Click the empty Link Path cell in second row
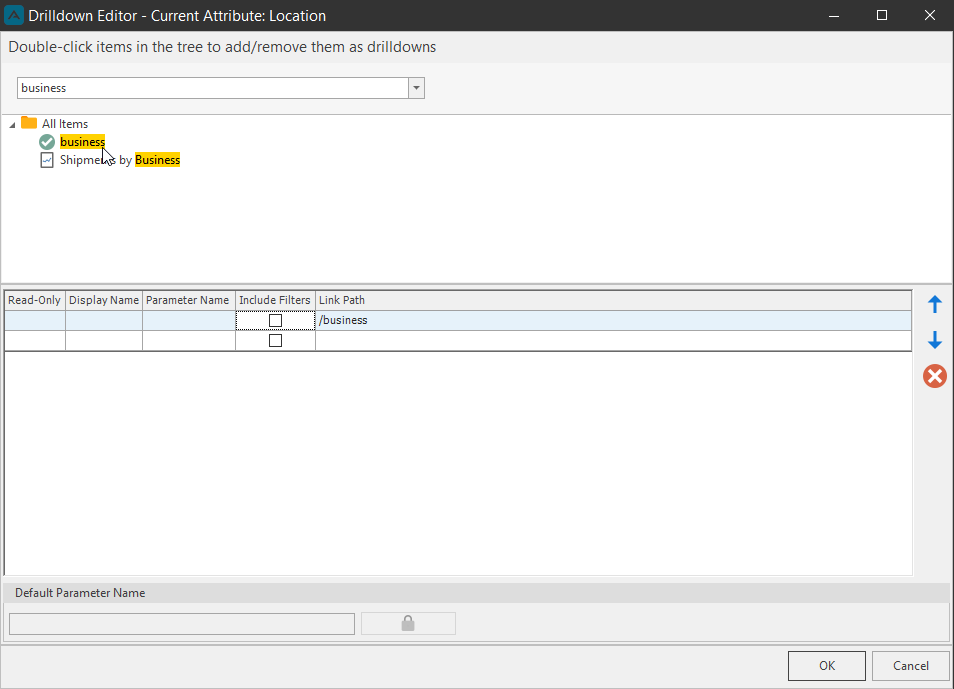This screenshot has height=689, width=954. 613,340
